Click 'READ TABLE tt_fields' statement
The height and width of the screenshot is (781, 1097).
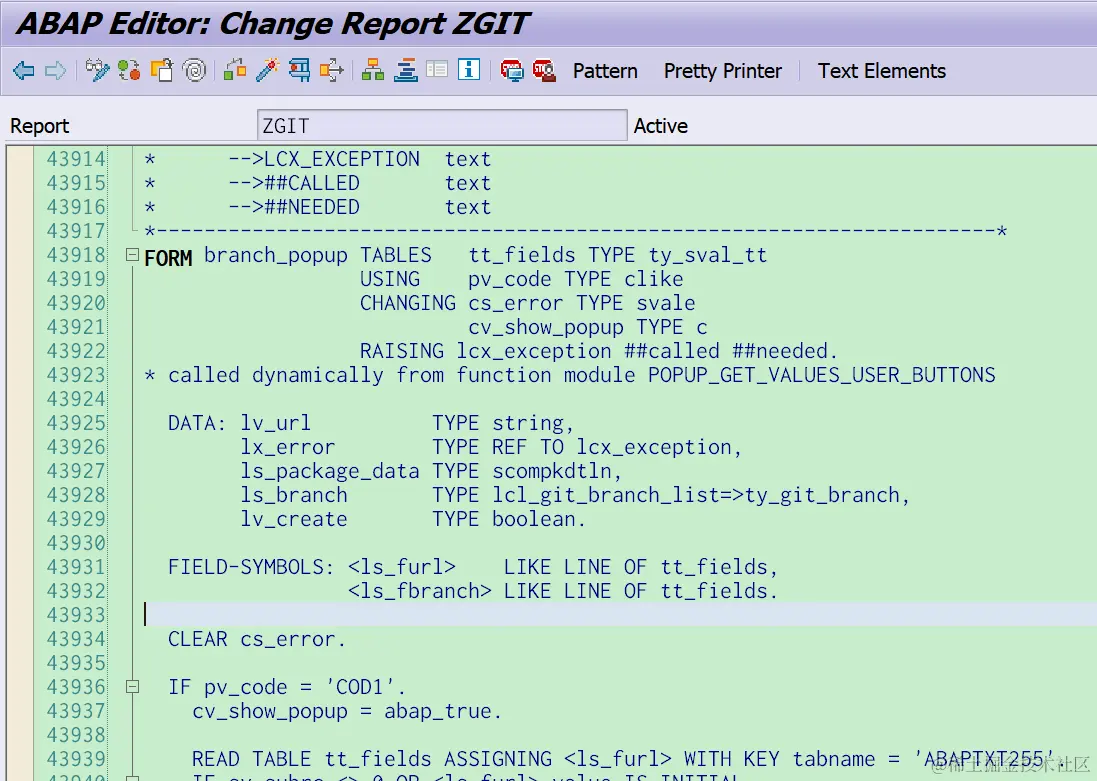coord(311,759)
